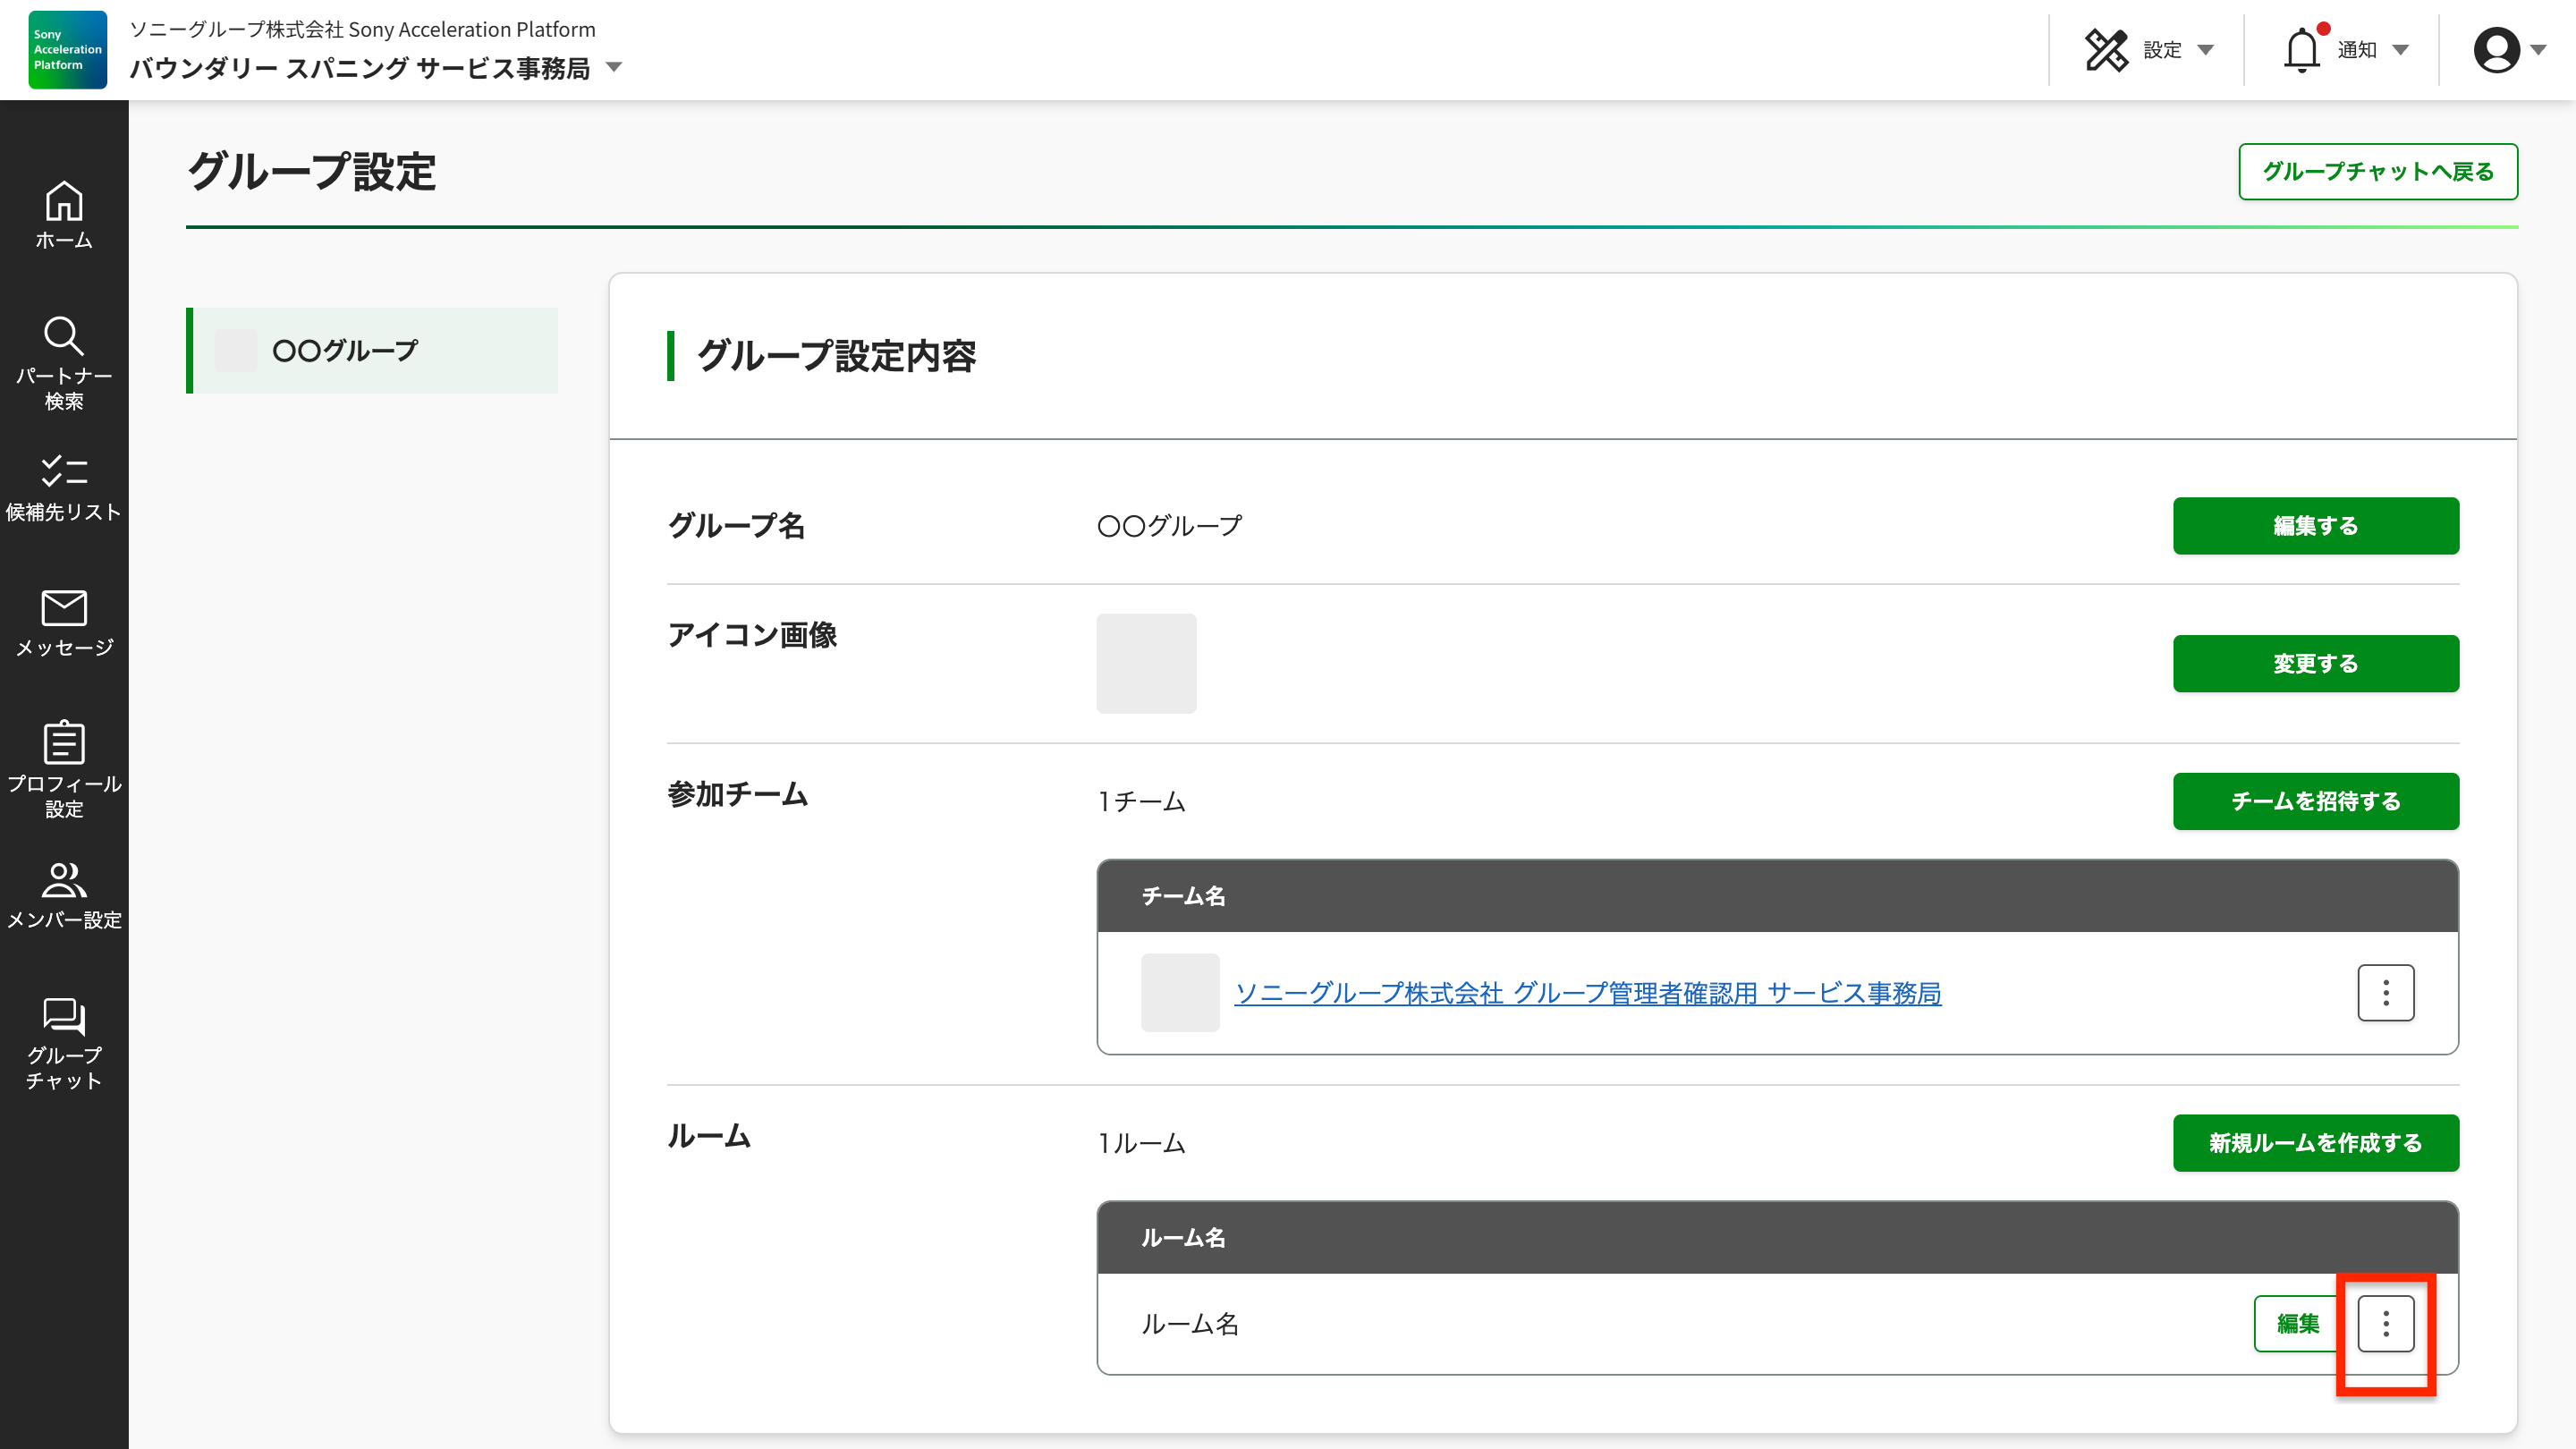Open Partner Search magnifier icon

click(64, 337)
